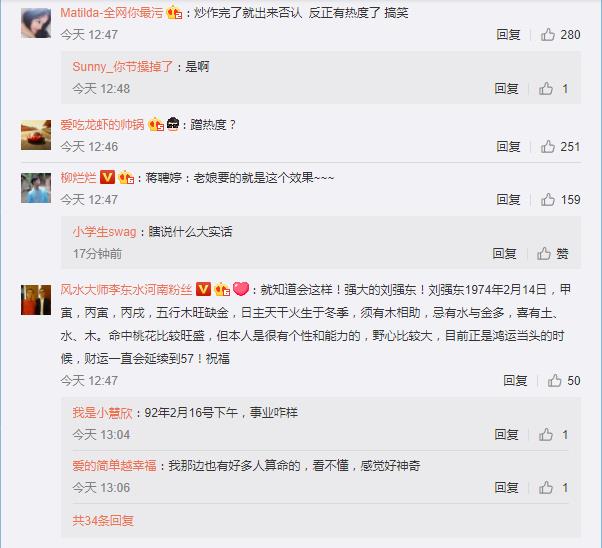Open 小学生swag user profile link

(x=104, y=232)
